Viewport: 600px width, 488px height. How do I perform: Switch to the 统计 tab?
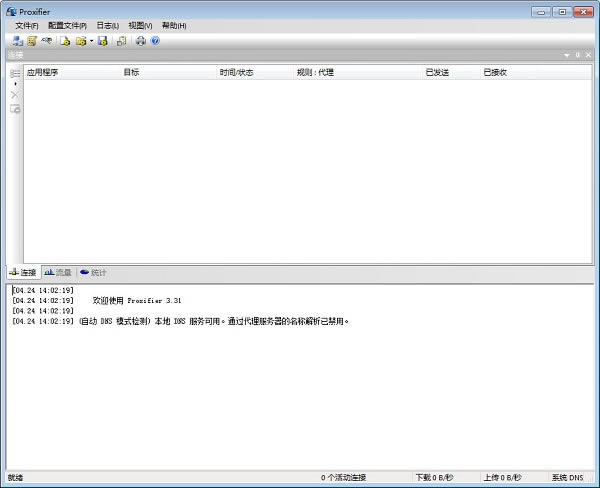click(93, 273)
